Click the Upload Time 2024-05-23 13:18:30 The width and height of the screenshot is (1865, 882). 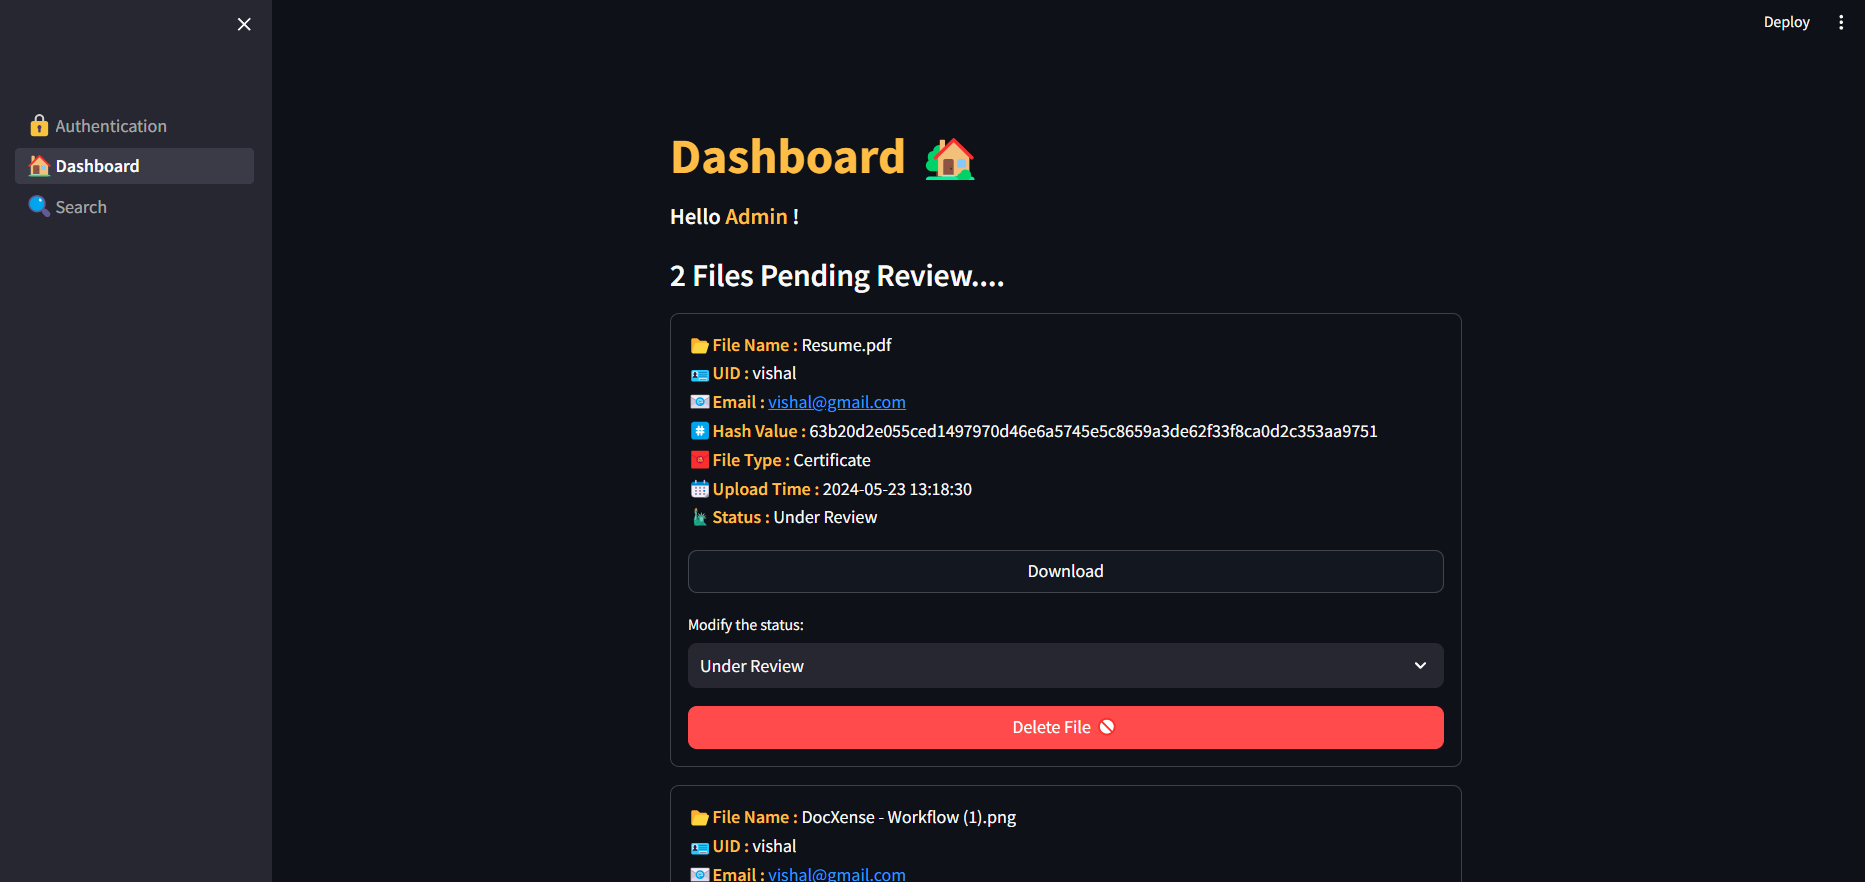897,489
